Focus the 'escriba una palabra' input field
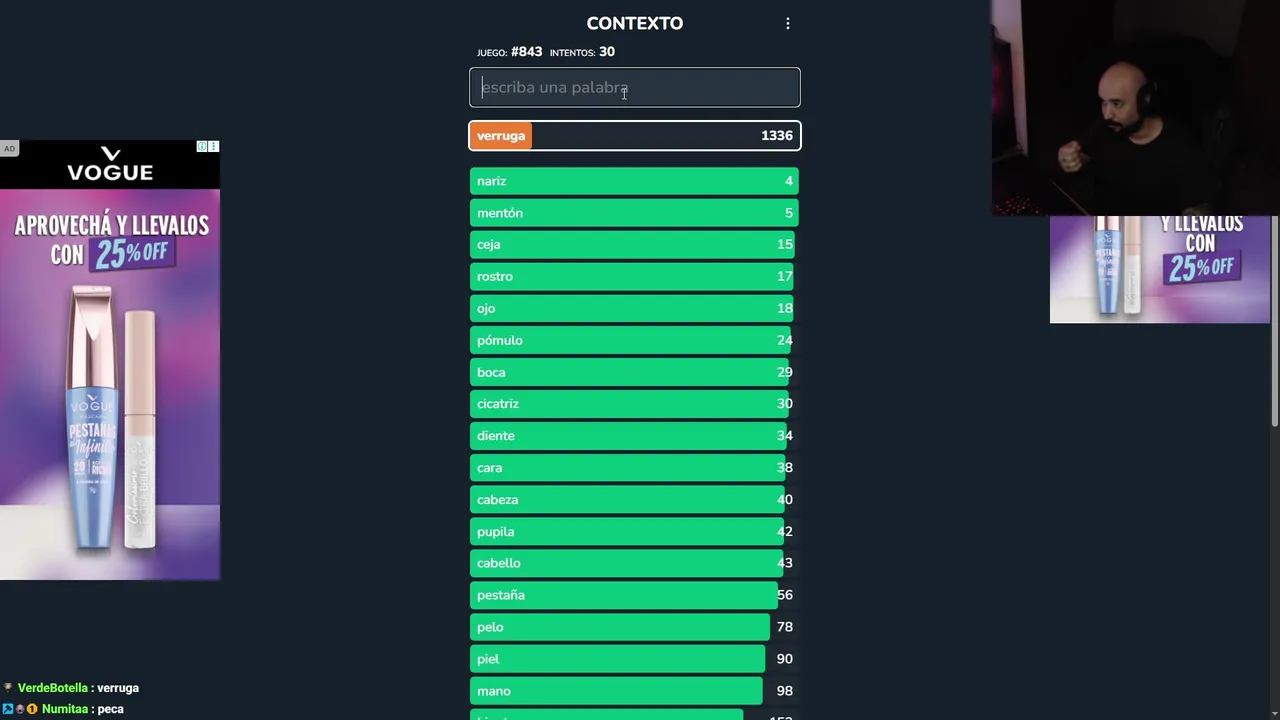Viewport: 1280px width, 720px height. point(635,87)
